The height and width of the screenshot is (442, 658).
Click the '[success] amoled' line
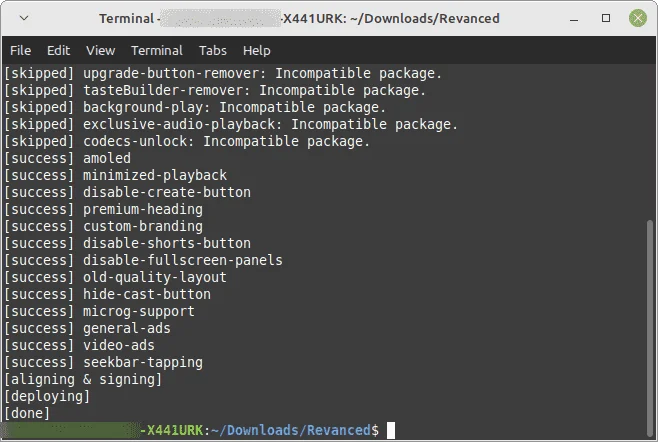tap(68, 158)
